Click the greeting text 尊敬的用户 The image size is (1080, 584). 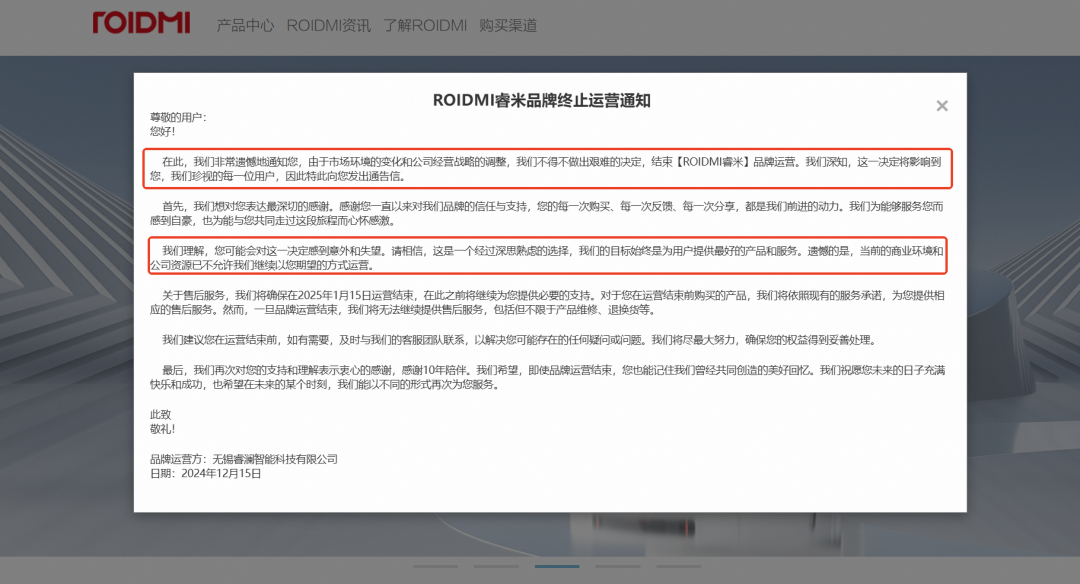coord(178,117)
